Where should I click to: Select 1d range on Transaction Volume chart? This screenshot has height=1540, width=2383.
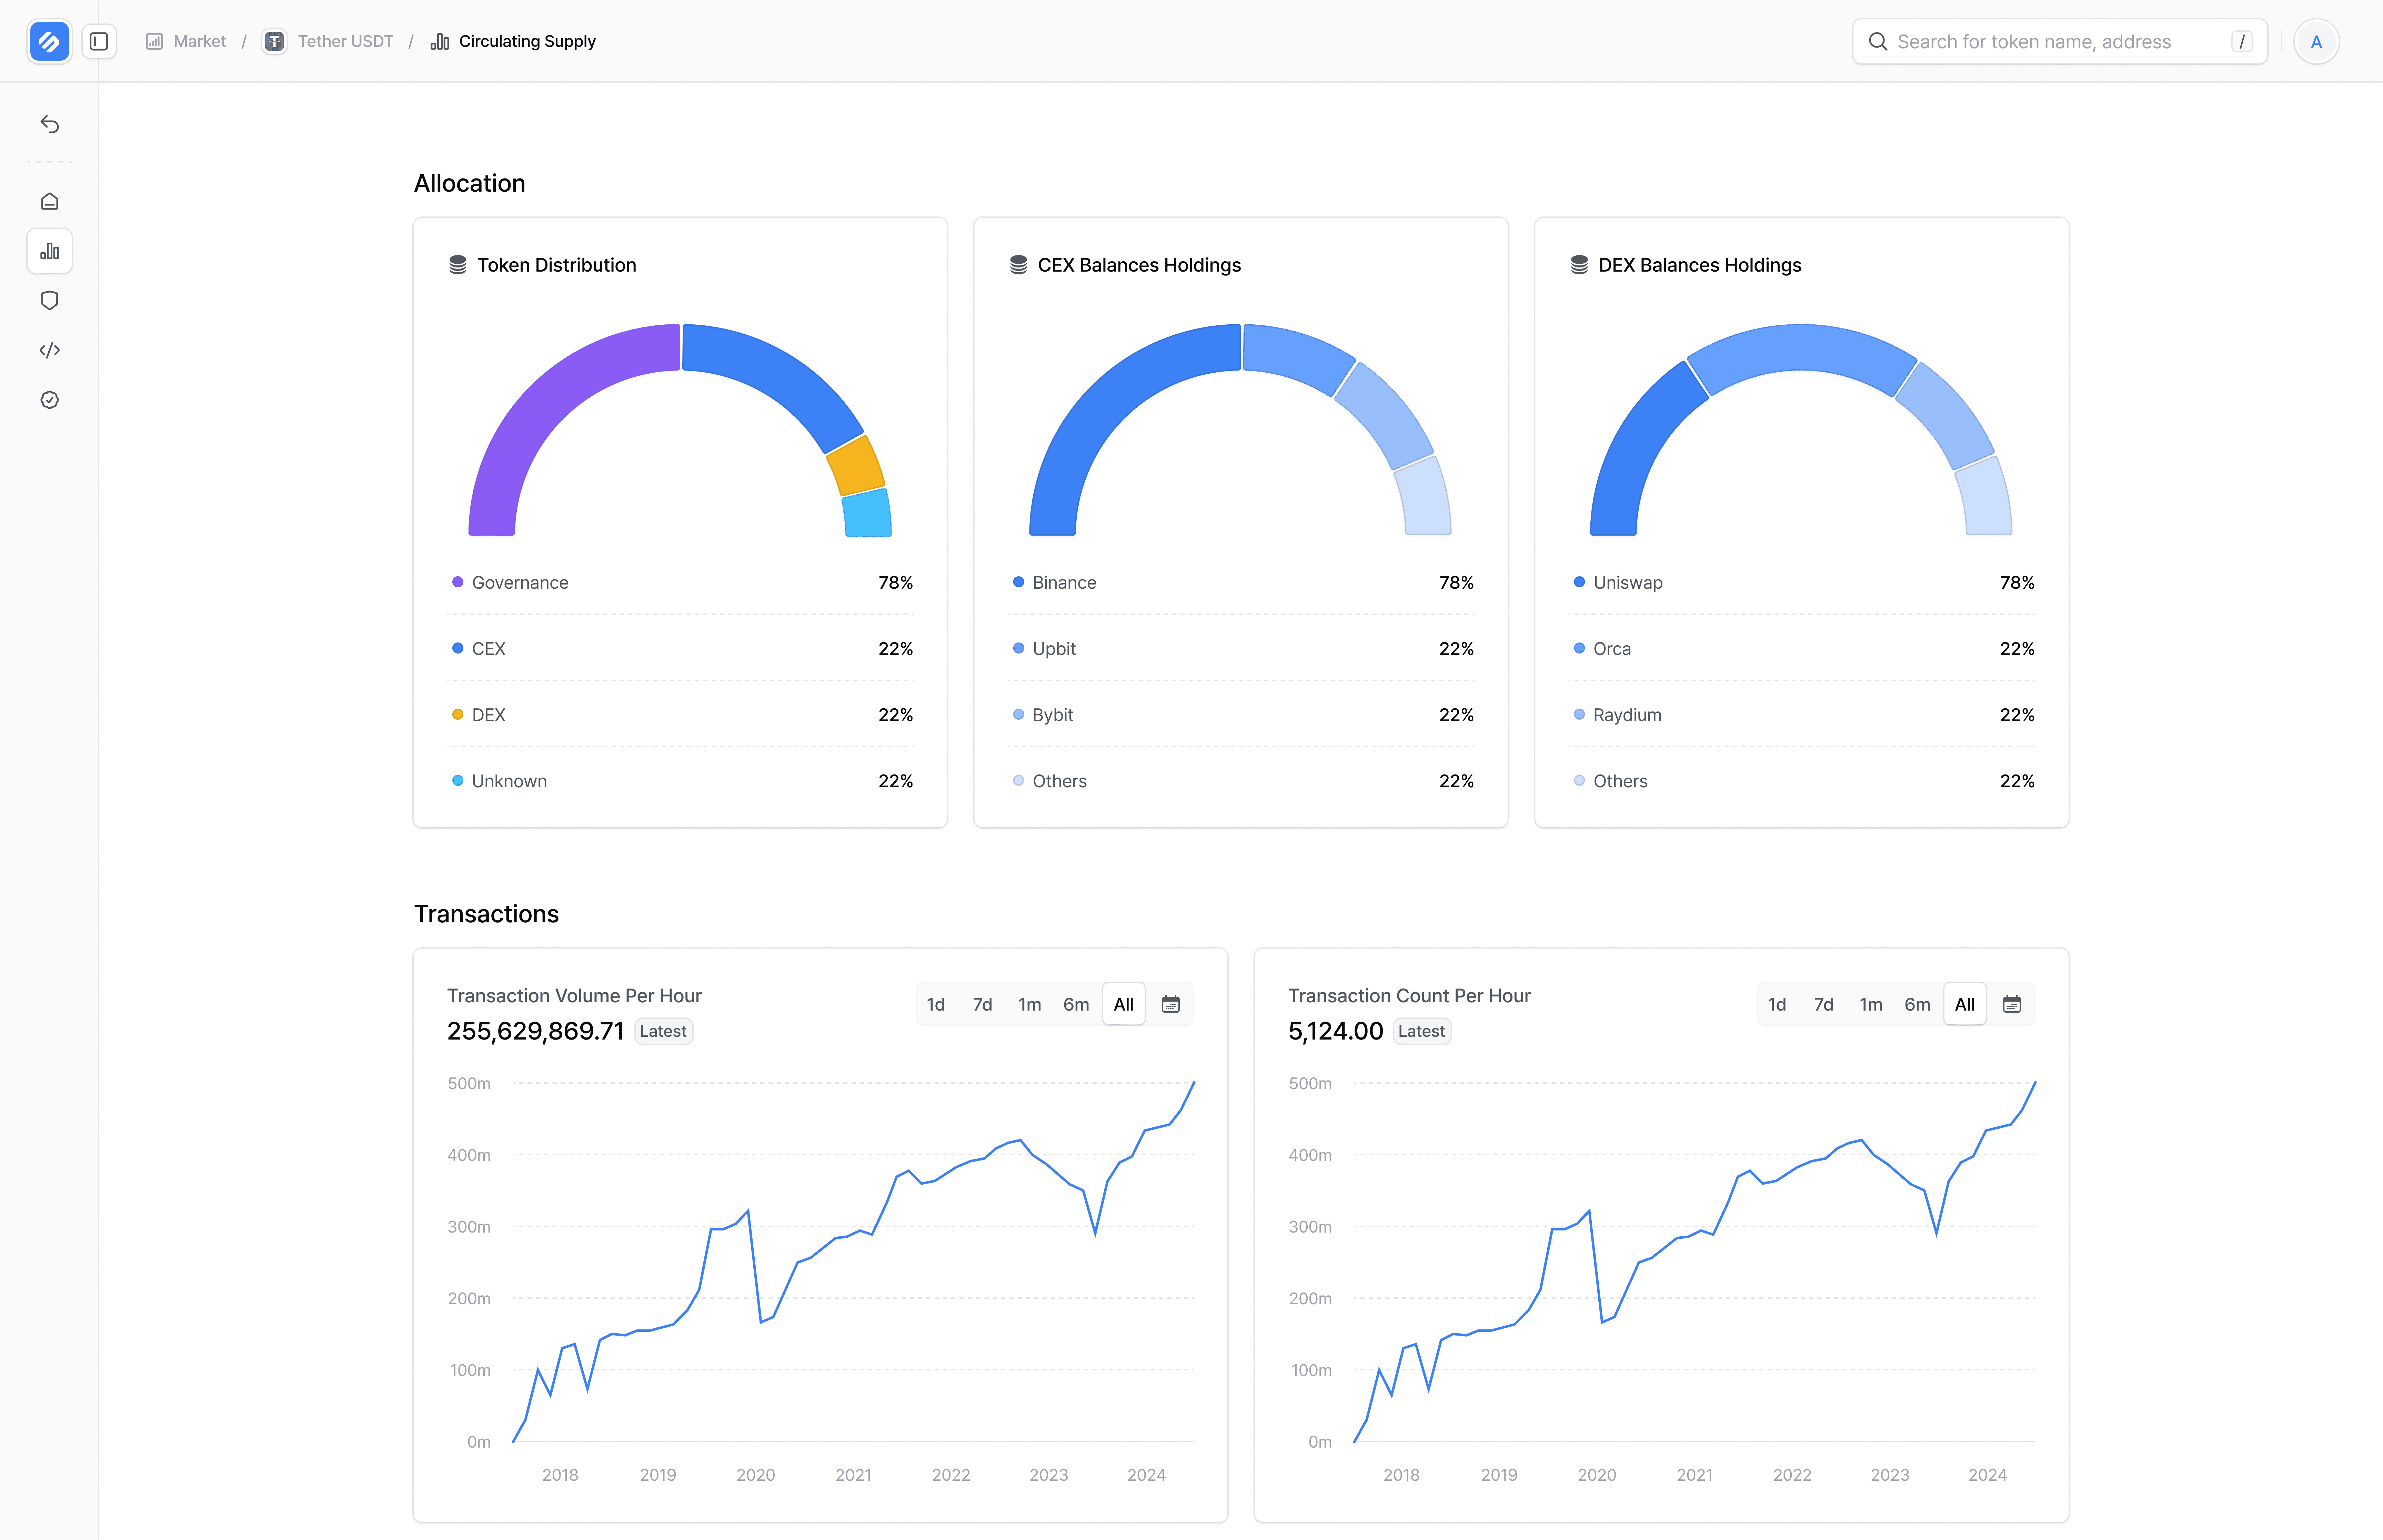pyautogui.click(x=935, y=1004)
